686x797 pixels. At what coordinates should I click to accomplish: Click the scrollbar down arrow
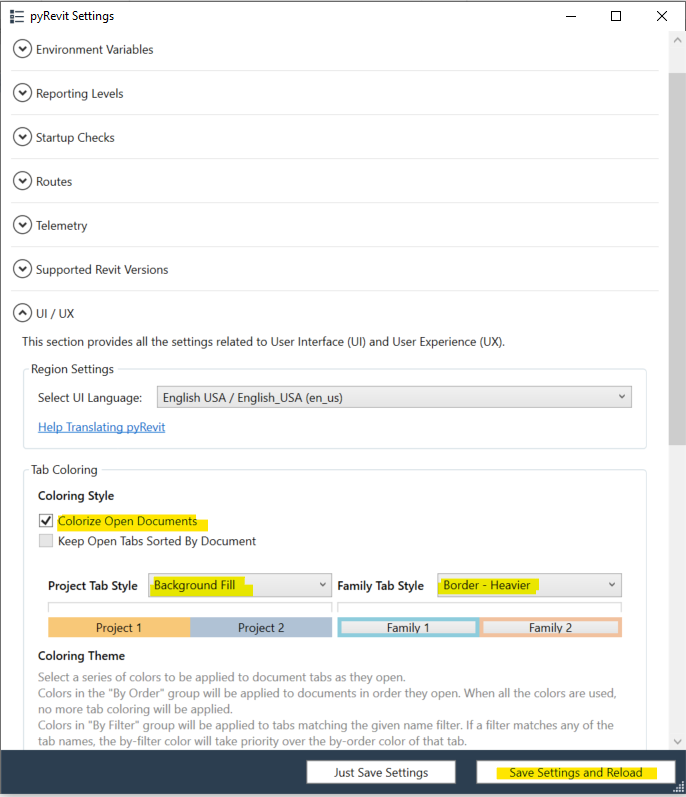coord(677,742)
